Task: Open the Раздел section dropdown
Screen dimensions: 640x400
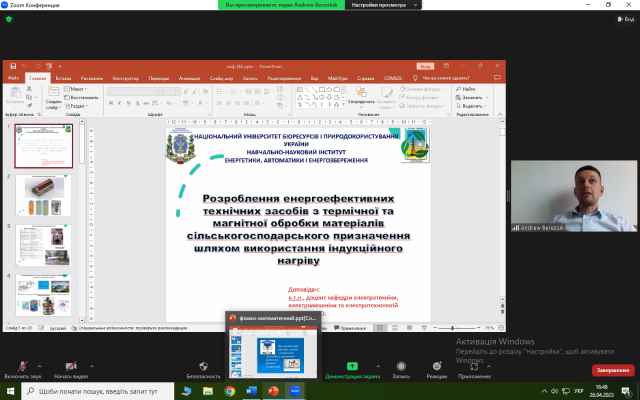Action: point(77,106)
